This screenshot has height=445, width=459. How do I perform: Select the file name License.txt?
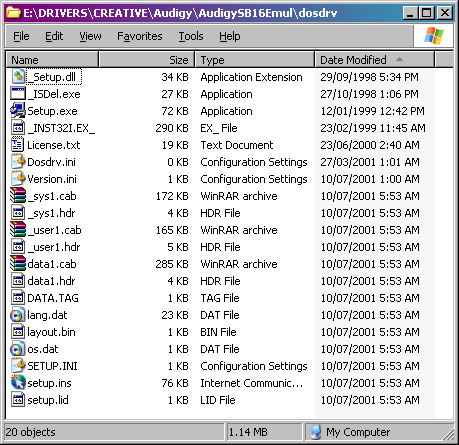click(54, 145)
